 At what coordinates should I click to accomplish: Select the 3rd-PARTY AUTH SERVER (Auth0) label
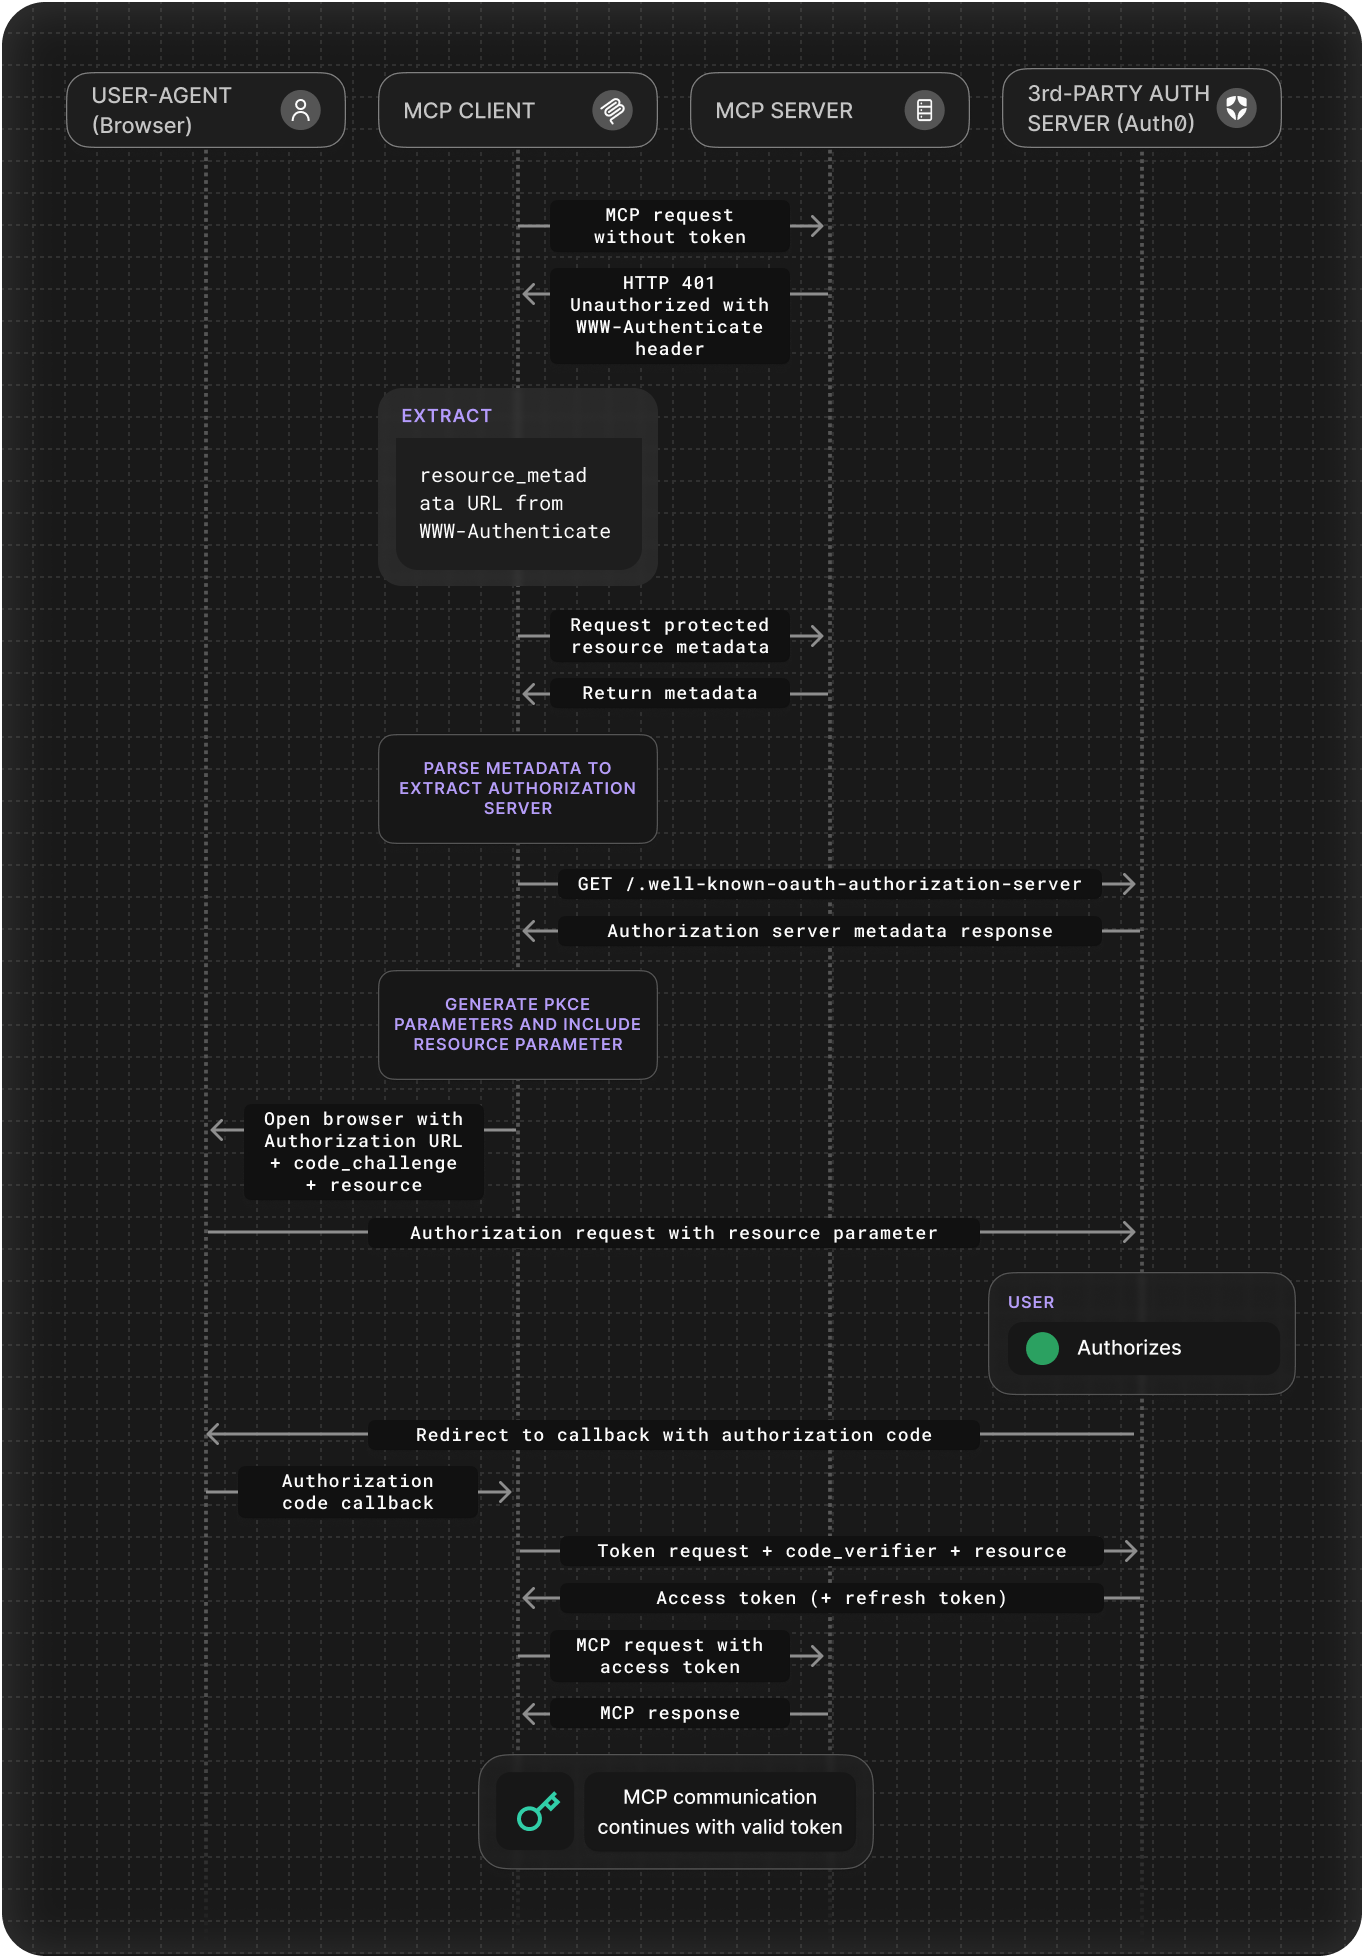coord(1118,108)
